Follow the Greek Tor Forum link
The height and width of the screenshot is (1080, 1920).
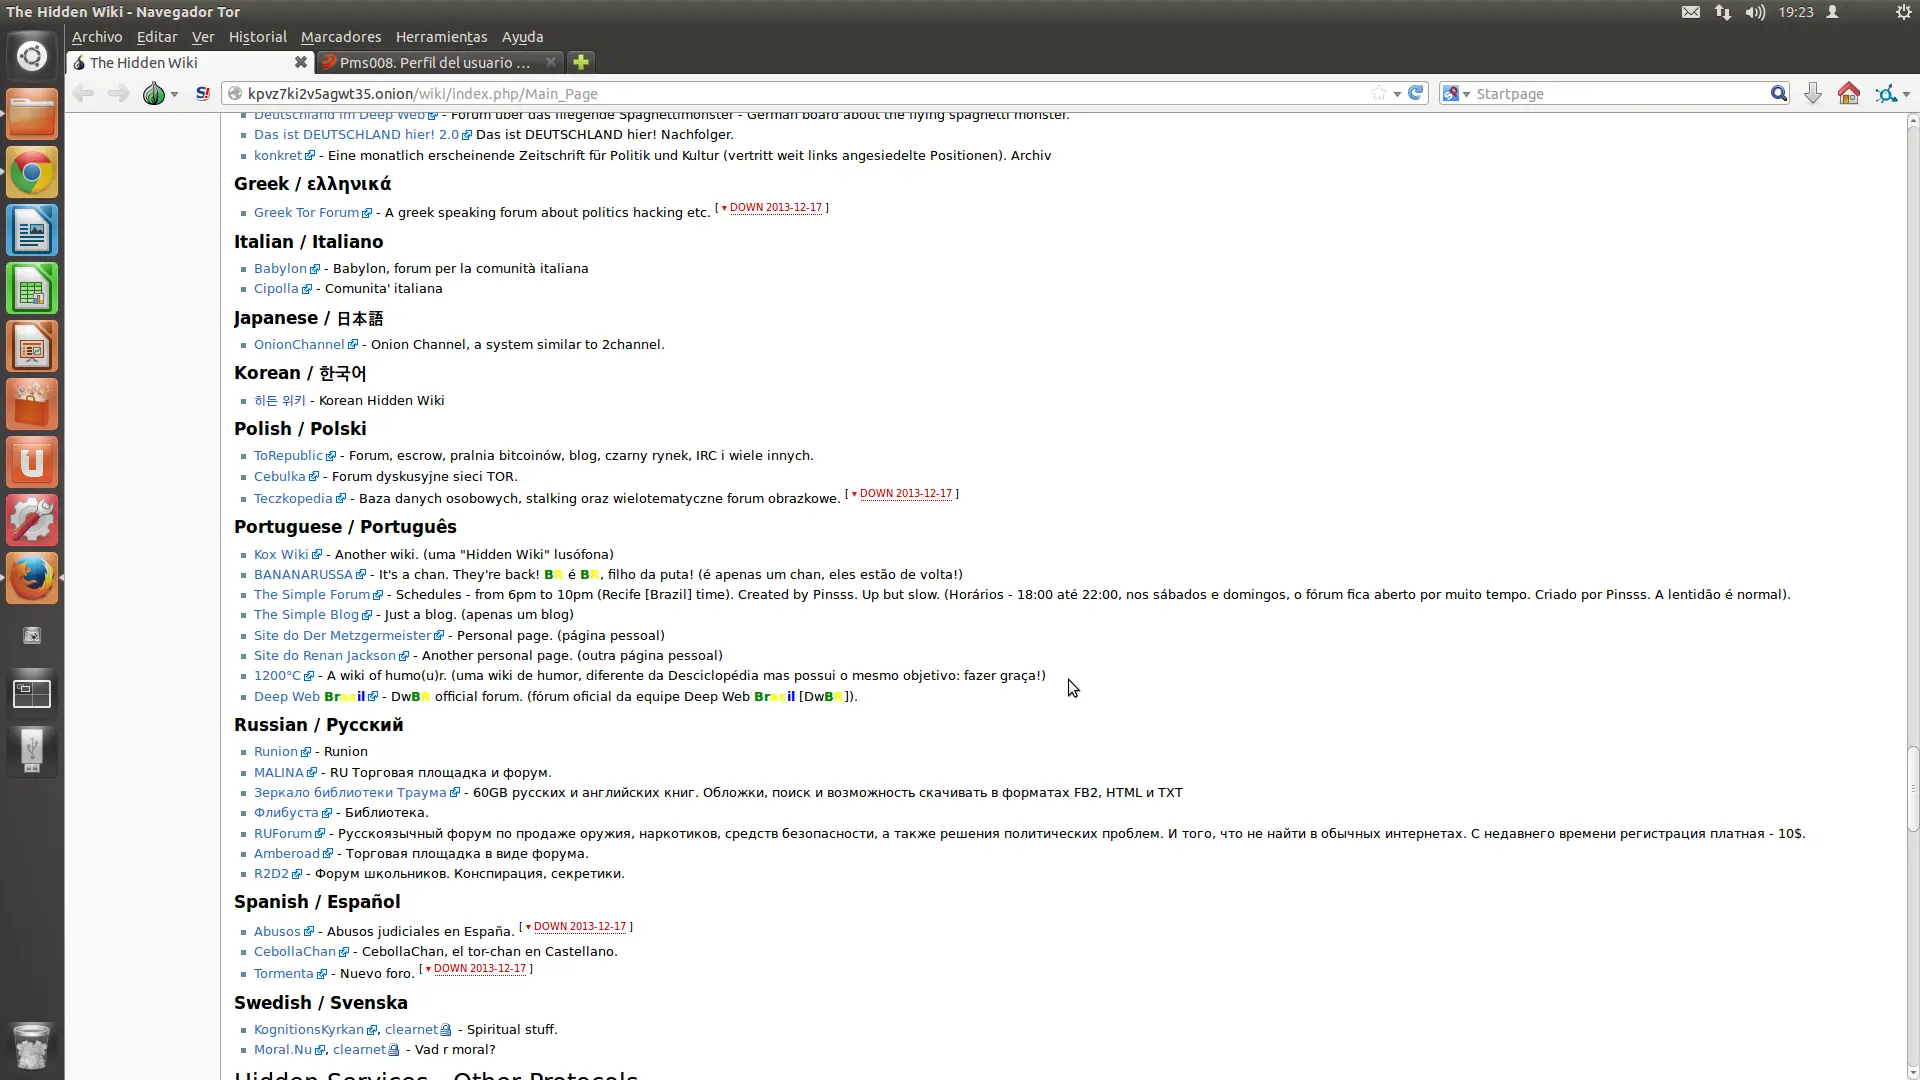point(306,213)
